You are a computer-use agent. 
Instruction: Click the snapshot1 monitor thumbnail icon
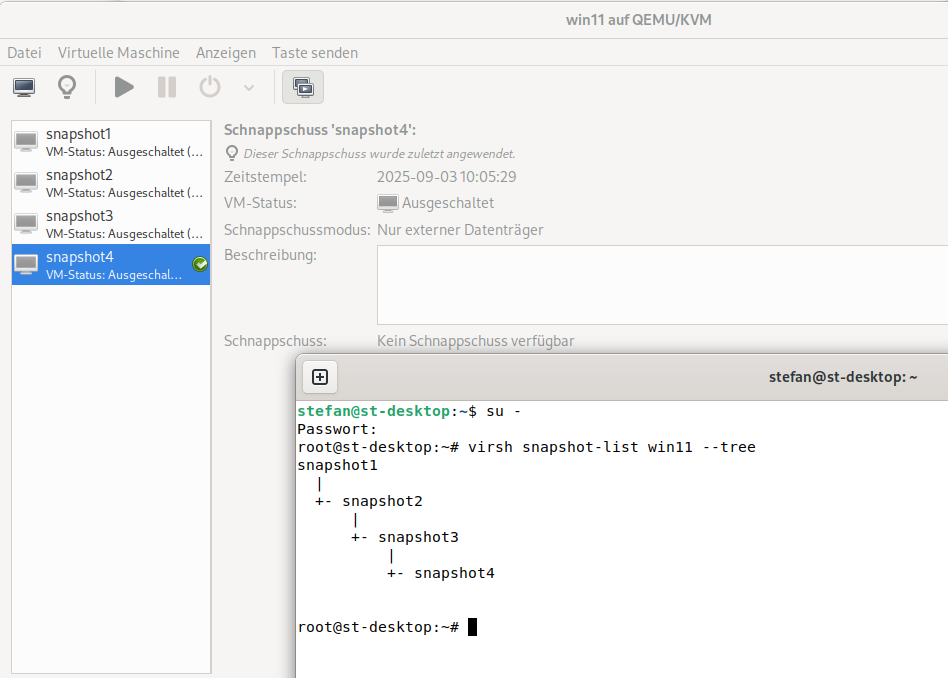[x=27, y=141]
